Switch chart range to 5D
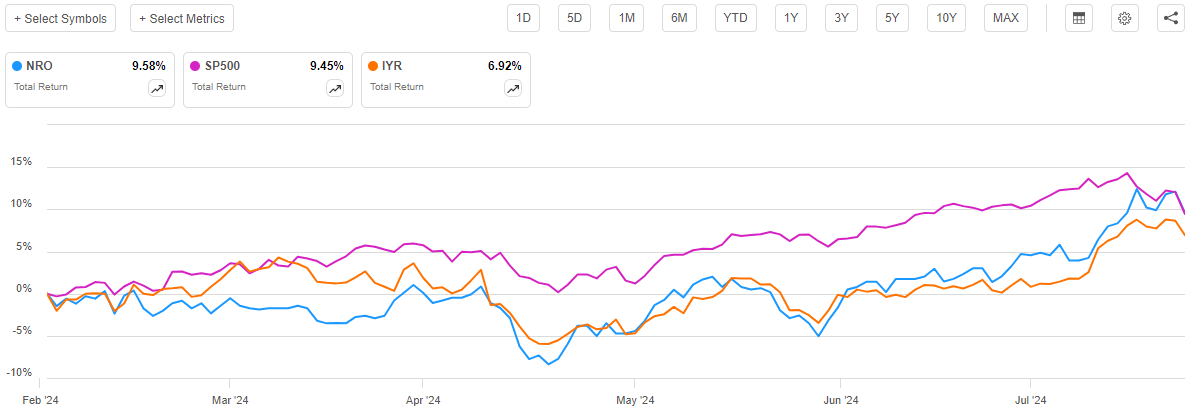Viewport: 1196px width, 416px height. click(x=574, y=18)
